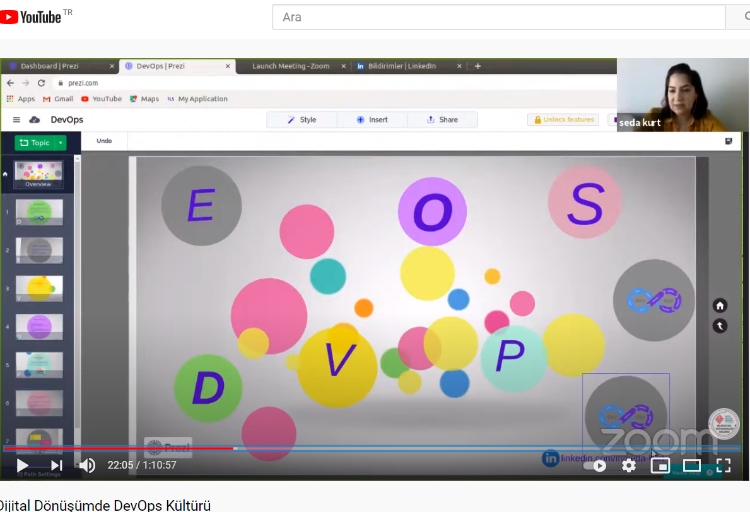Open the player settings gear
Image resolution: width=750 pixels, height=512 pixels.
click(x=628, y=465)
